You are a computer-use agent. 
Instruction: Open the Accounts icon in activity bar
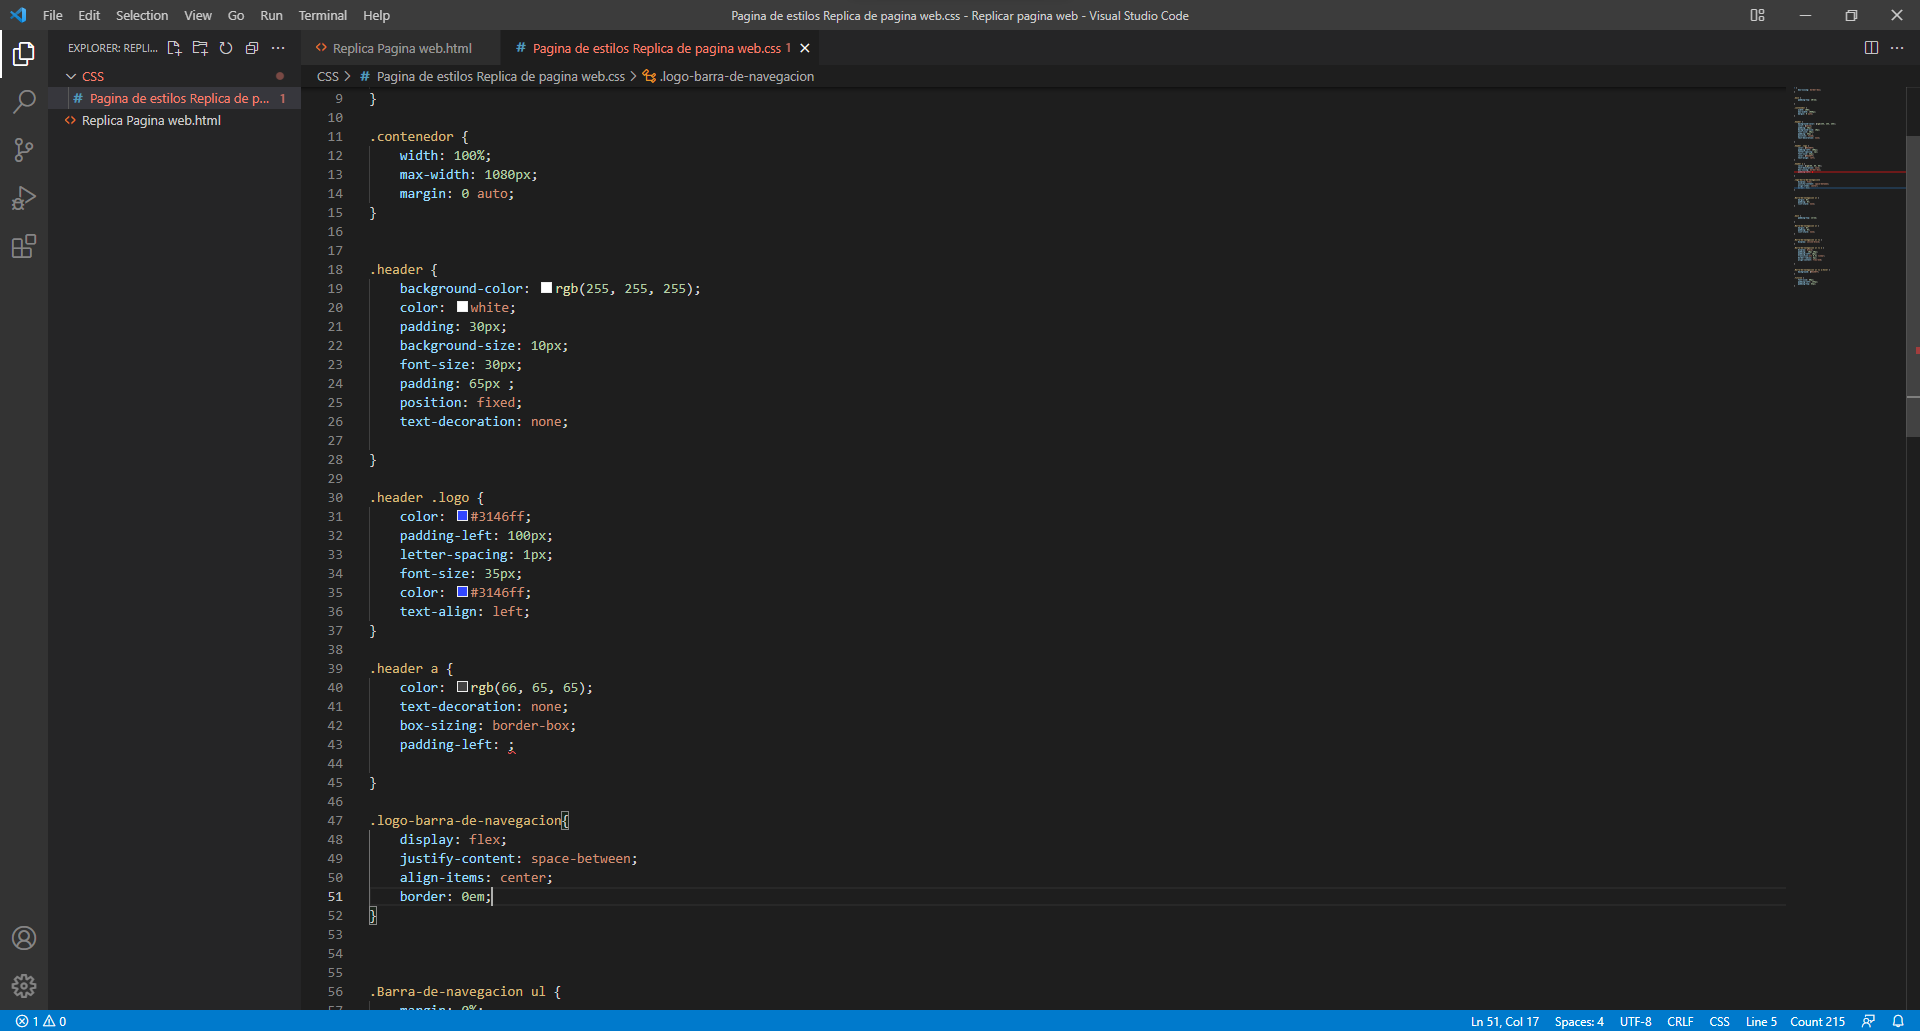[x=24, y=938]
